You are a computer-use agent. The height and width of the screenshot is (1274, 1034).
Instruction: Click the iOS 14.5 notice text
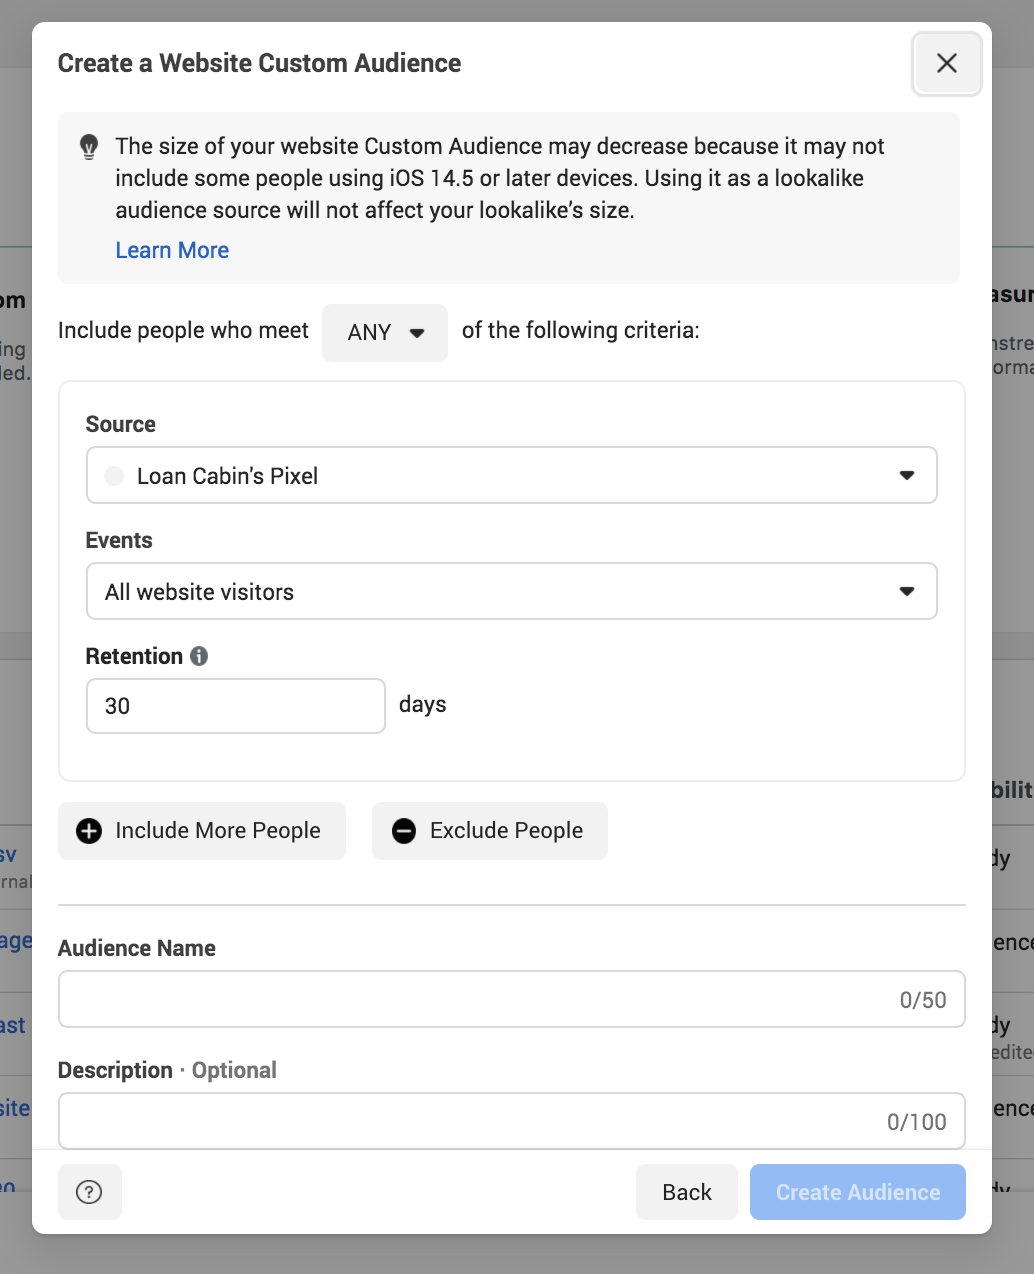[x=499, y=178]
